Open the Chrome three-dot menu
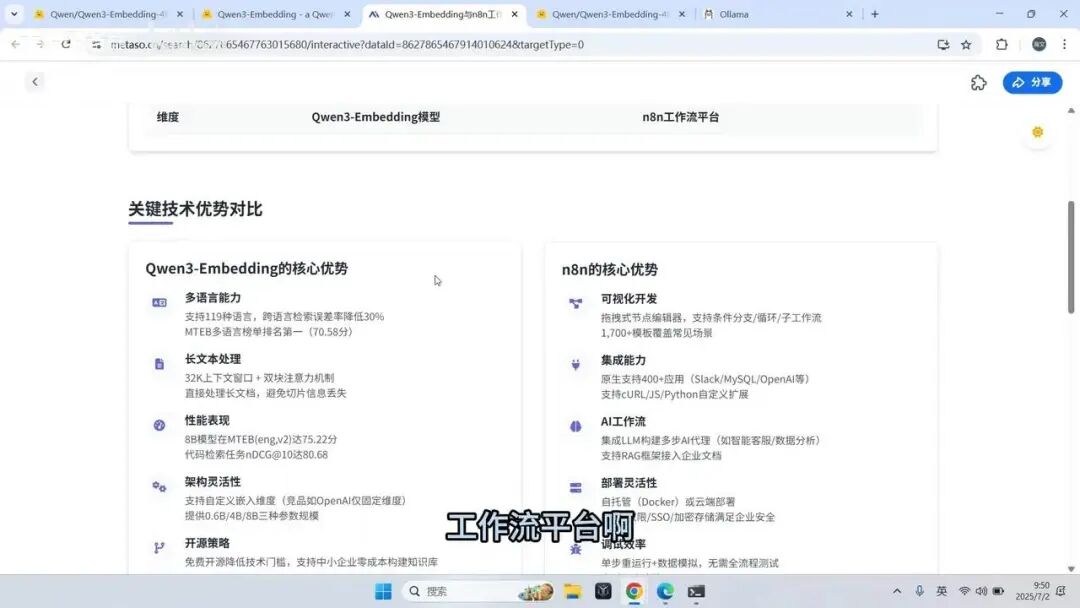Image resolution: width=1080 pixels, height=608 pixels. (1064, 44)
